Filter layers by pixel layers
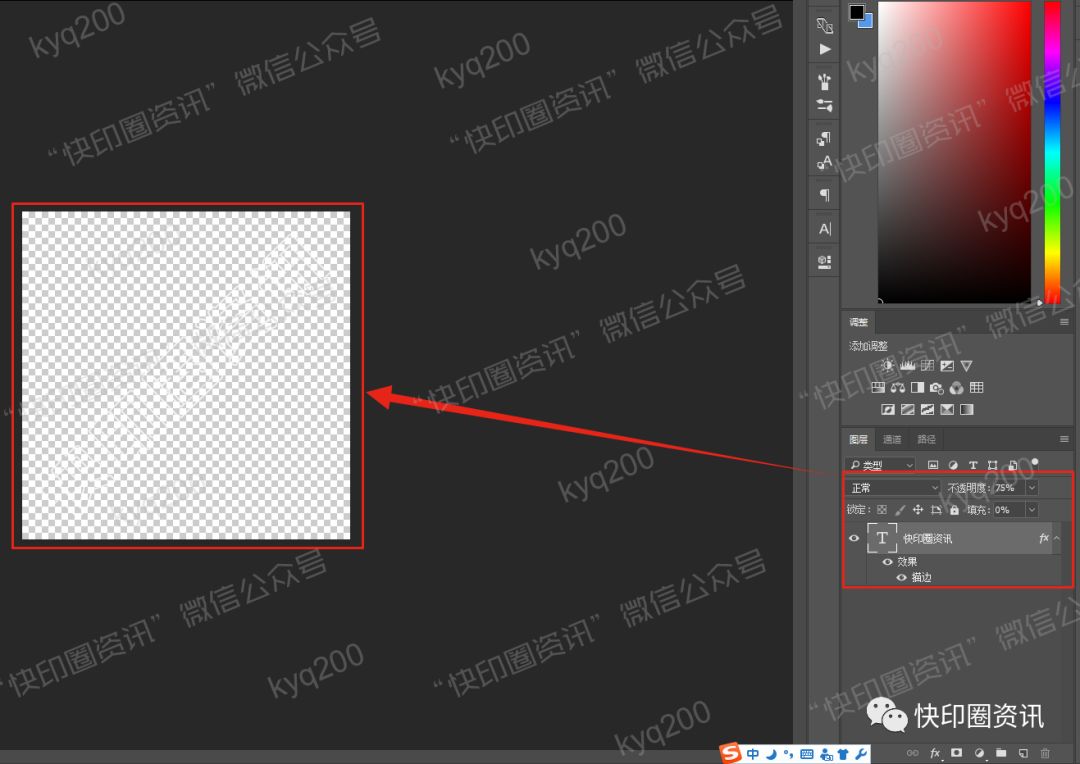Screen dimensions: 1080x764 [933, 465]
